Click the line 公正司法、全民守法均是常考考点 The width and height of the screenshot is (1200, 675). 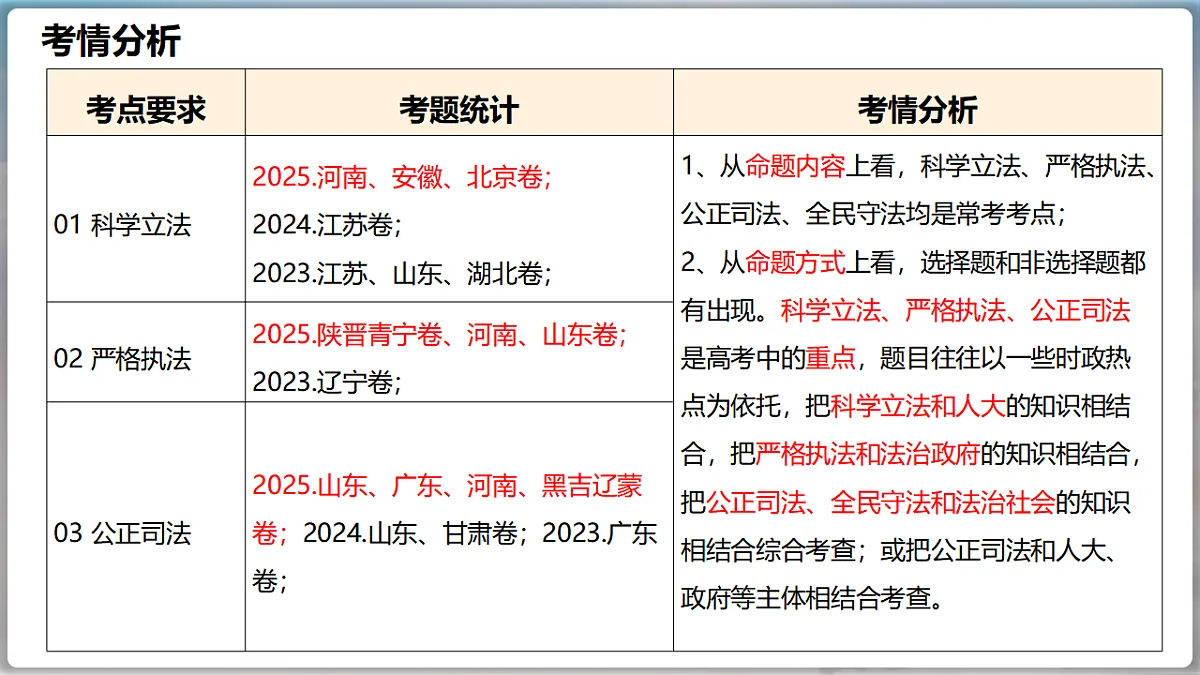click(x=874, y=214)
